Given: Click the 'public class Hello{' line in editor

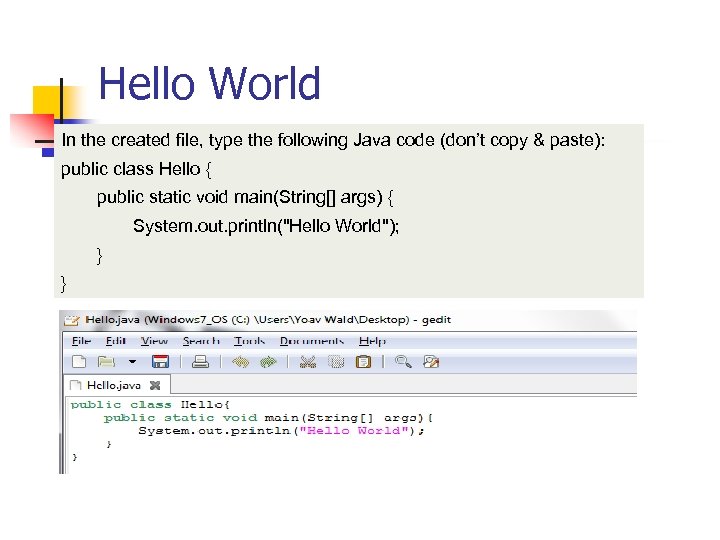Looking at the screenshot, I should (x=150, y=405).
